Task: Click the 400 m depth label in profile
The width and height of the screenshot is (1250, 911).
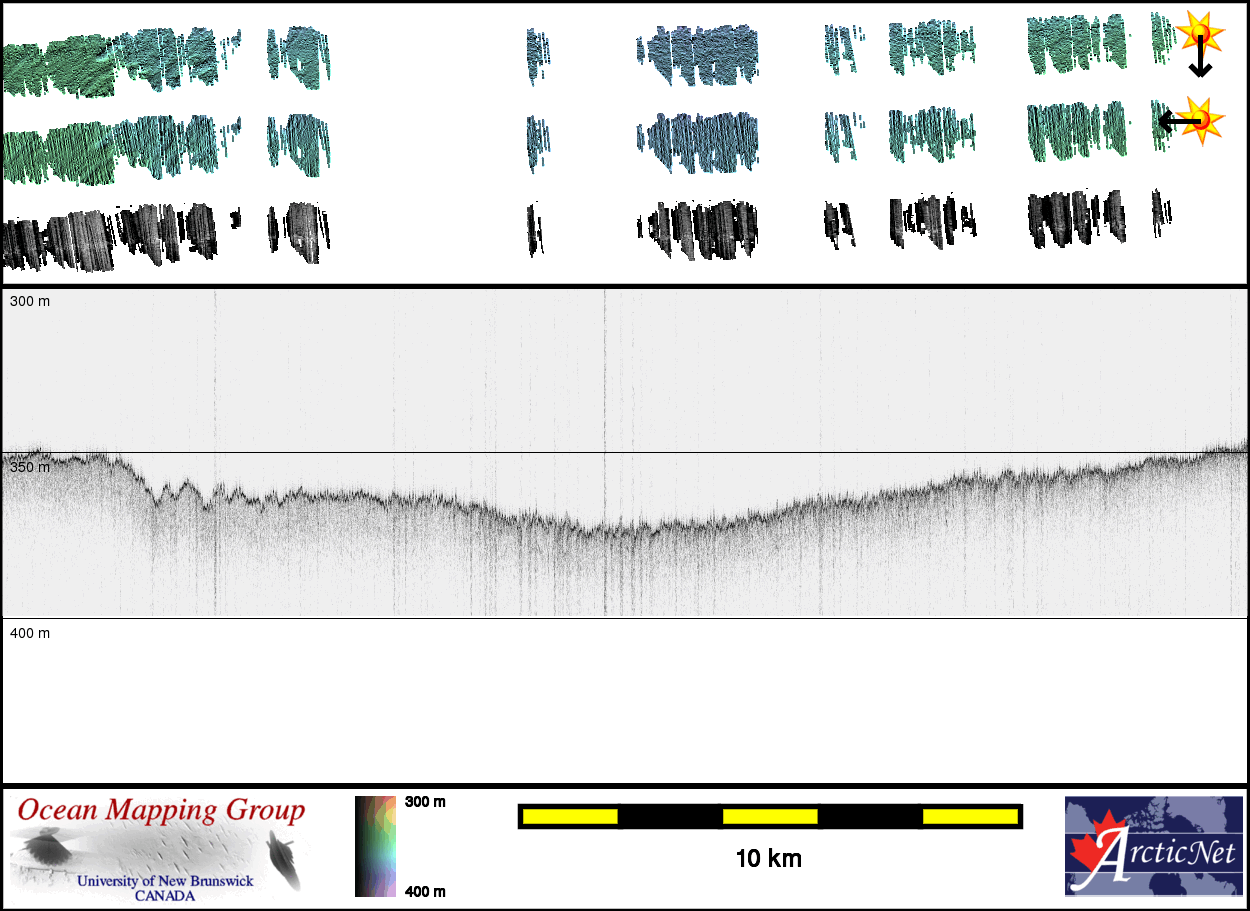Action: (30, 633)
